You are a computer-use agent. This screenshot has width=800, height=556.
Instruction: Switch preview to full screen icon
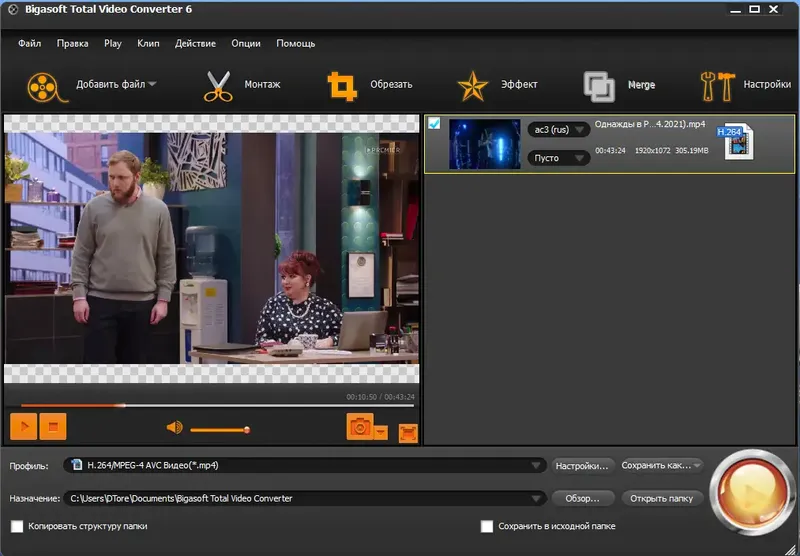tap(408, 433)
